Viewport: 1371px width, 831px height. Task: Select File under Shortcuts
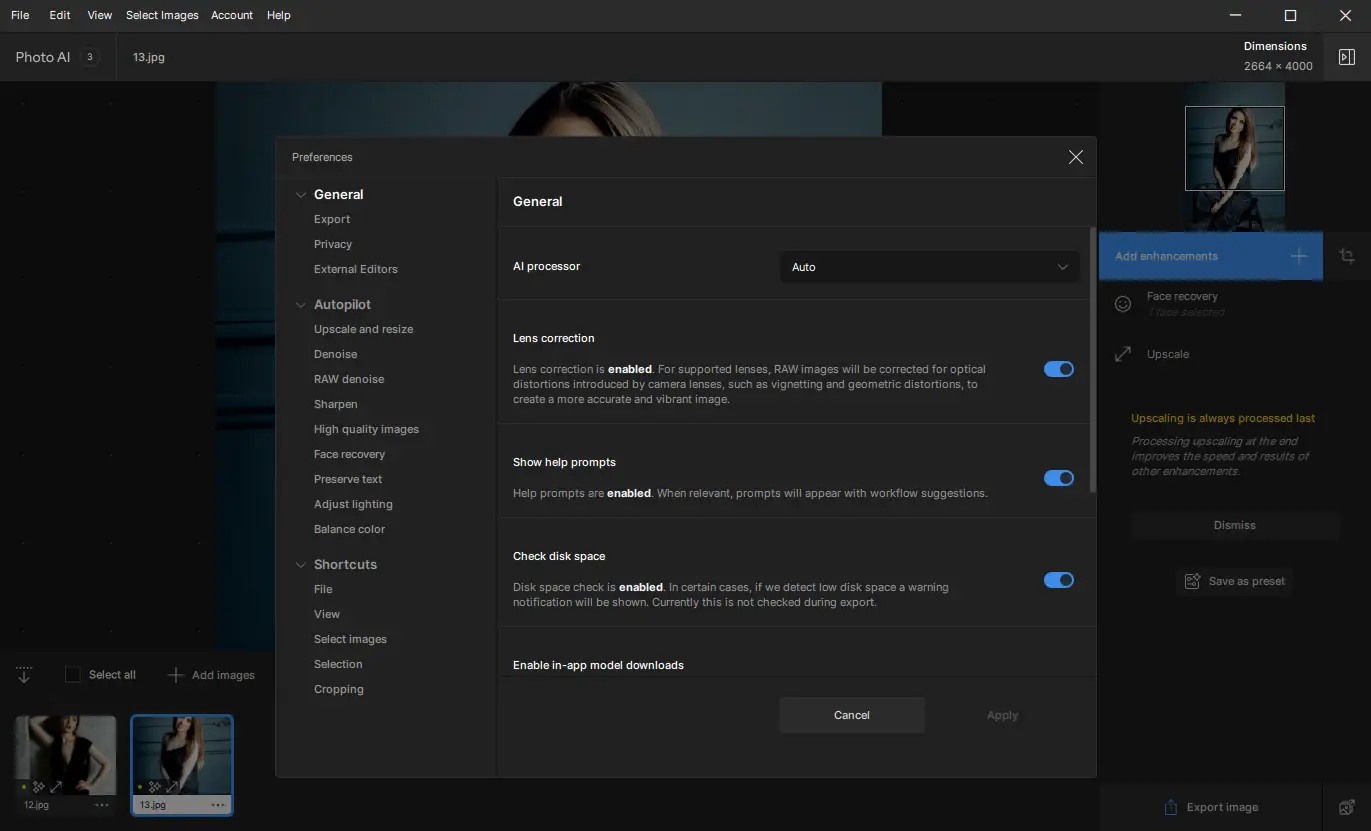click(x=323, y=589)
